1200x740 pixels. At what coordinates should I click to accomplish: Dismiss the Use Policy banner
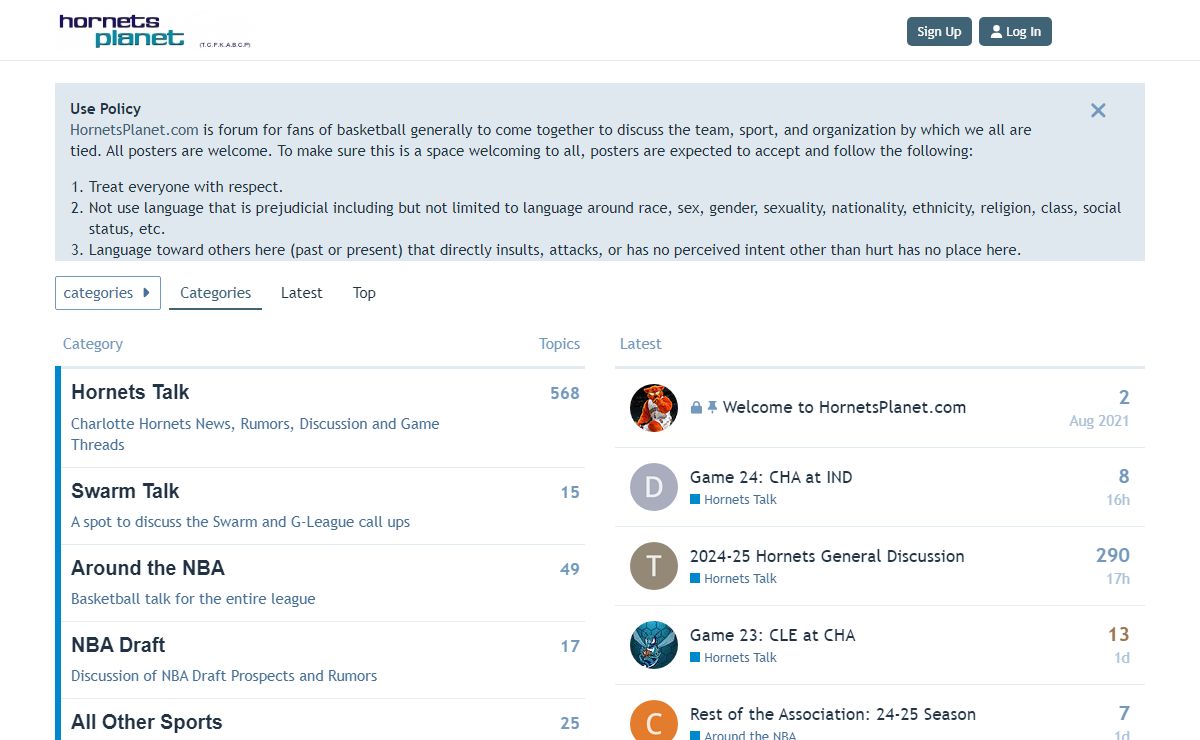1098,110
